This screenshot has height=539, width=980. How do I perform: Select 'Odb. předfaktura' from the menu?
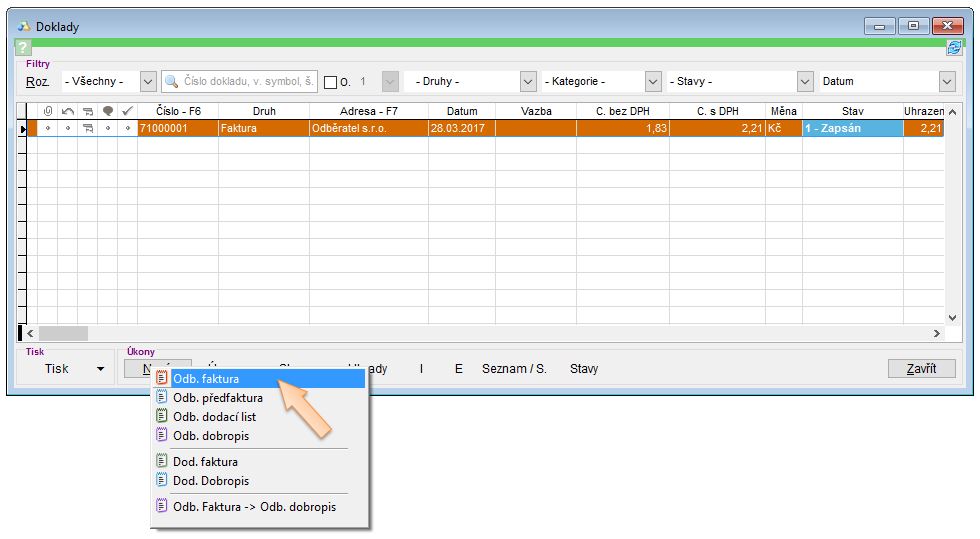[x=218, y=398]
